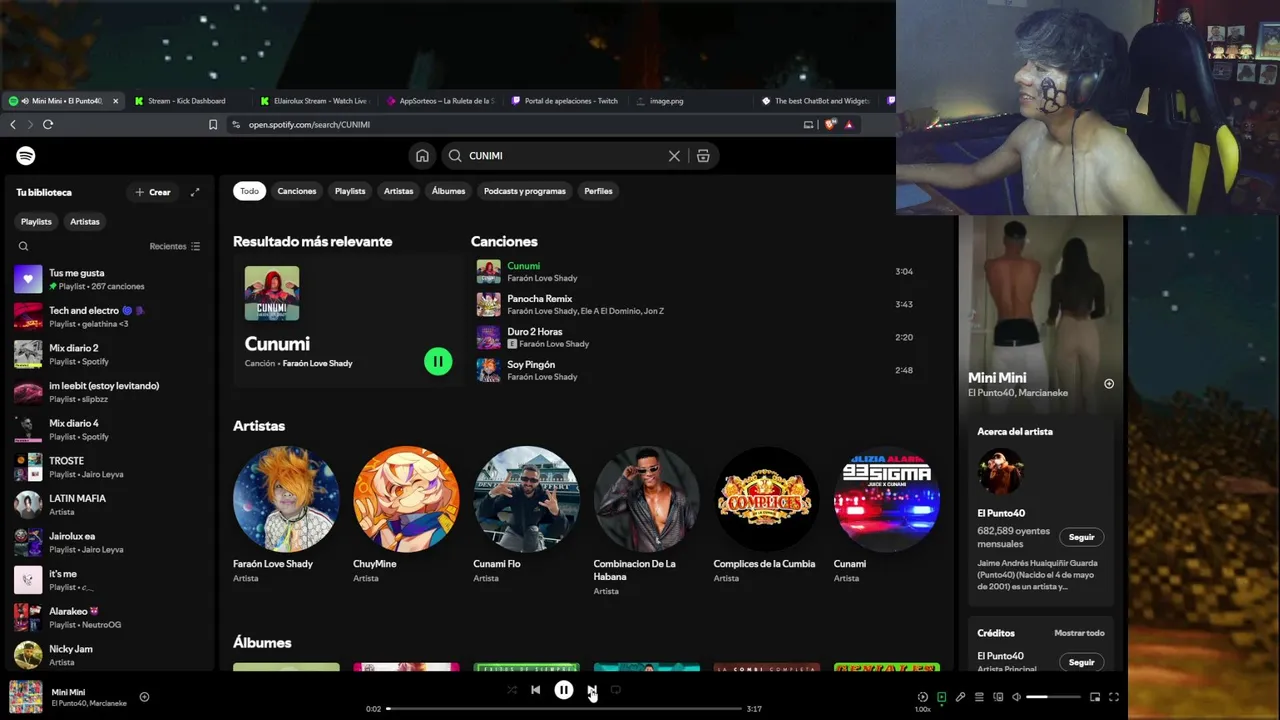Toggle library Artistas filter
The height and width of the screenshot is (720, 1280).
coord(85,221)
